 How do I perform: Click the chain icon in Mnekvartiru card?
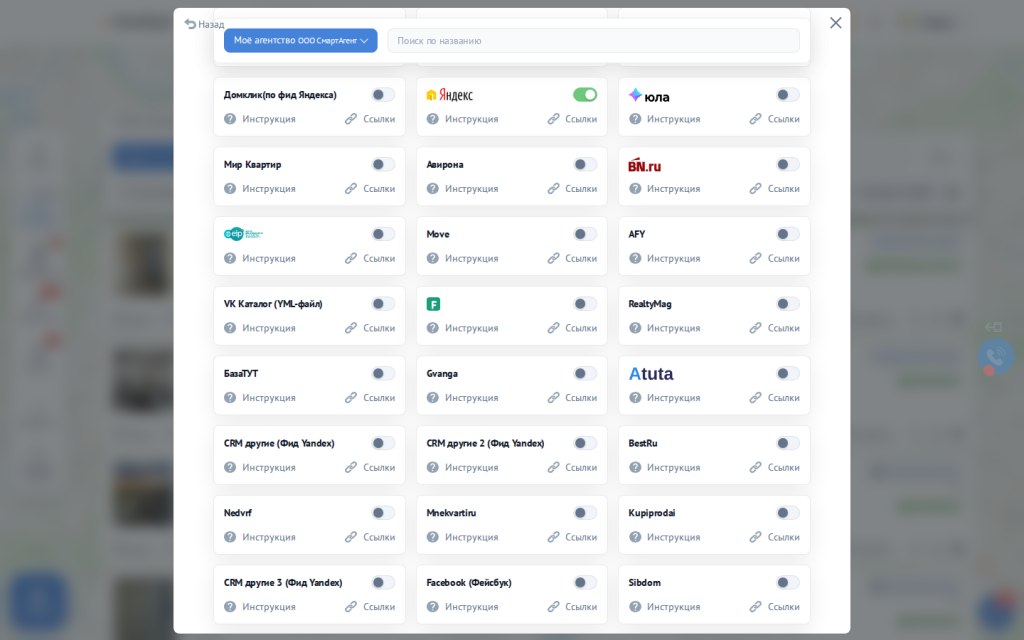(553, 537)
